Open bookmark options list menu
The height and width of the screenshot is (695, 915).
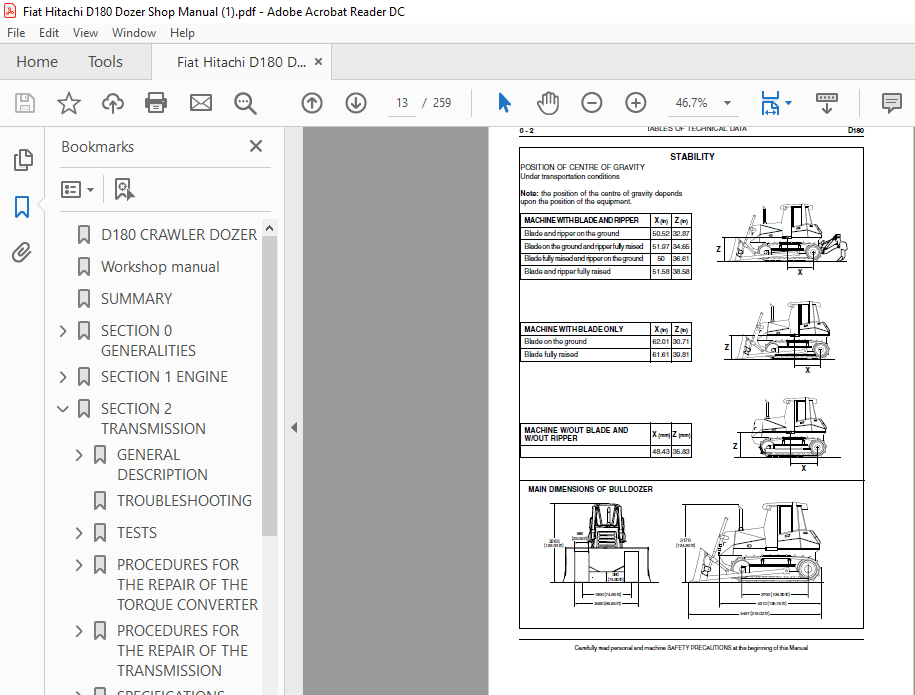click(x=78, y=190)
